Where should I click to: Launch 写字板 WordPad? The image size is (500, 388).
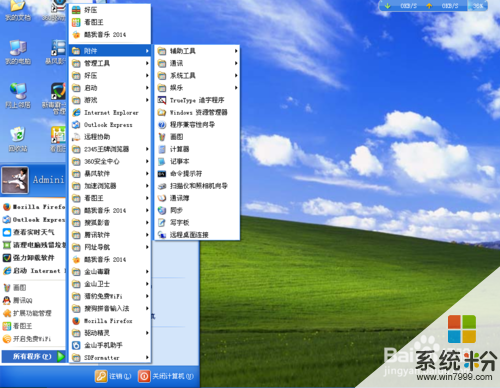(x=197, y=222)
